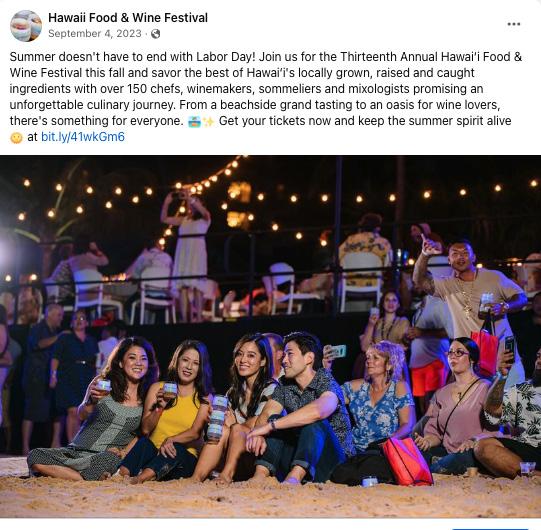Click the beach umbrella emoji in post
Image resolution: width=541 pixels, height=530 pixels.
pos(194,121)
